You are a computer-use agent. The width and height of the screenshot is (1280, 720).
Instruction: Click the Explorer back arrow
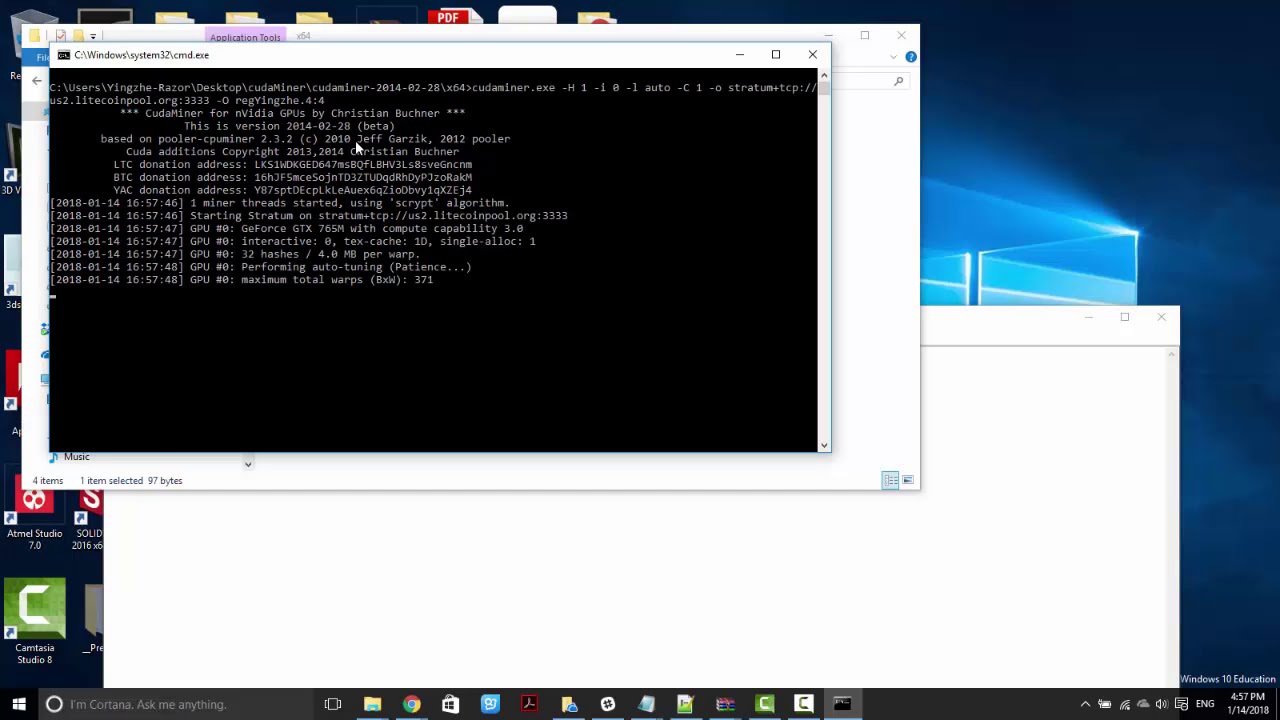[x=37, y=81]
